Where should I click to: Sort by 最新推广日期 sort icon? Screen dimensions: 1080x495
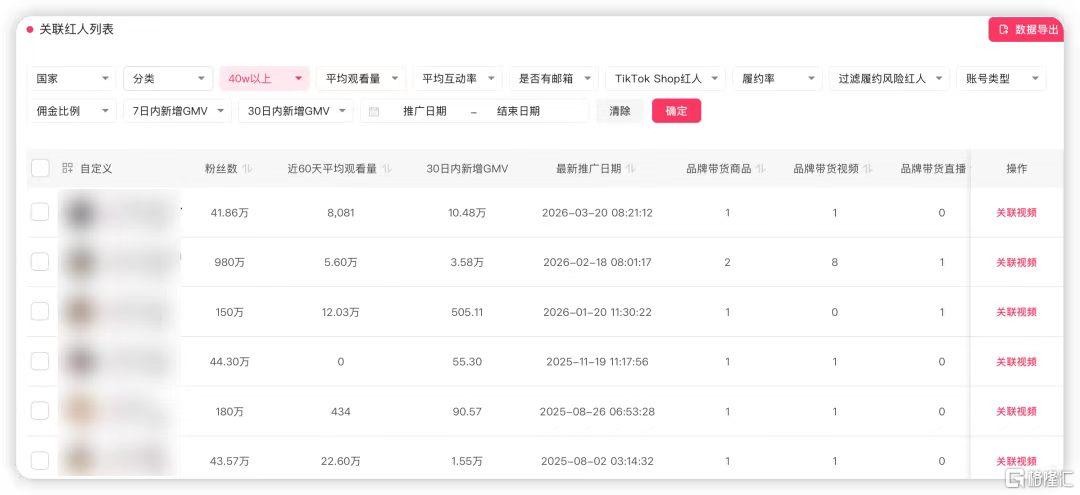(631, 169)
